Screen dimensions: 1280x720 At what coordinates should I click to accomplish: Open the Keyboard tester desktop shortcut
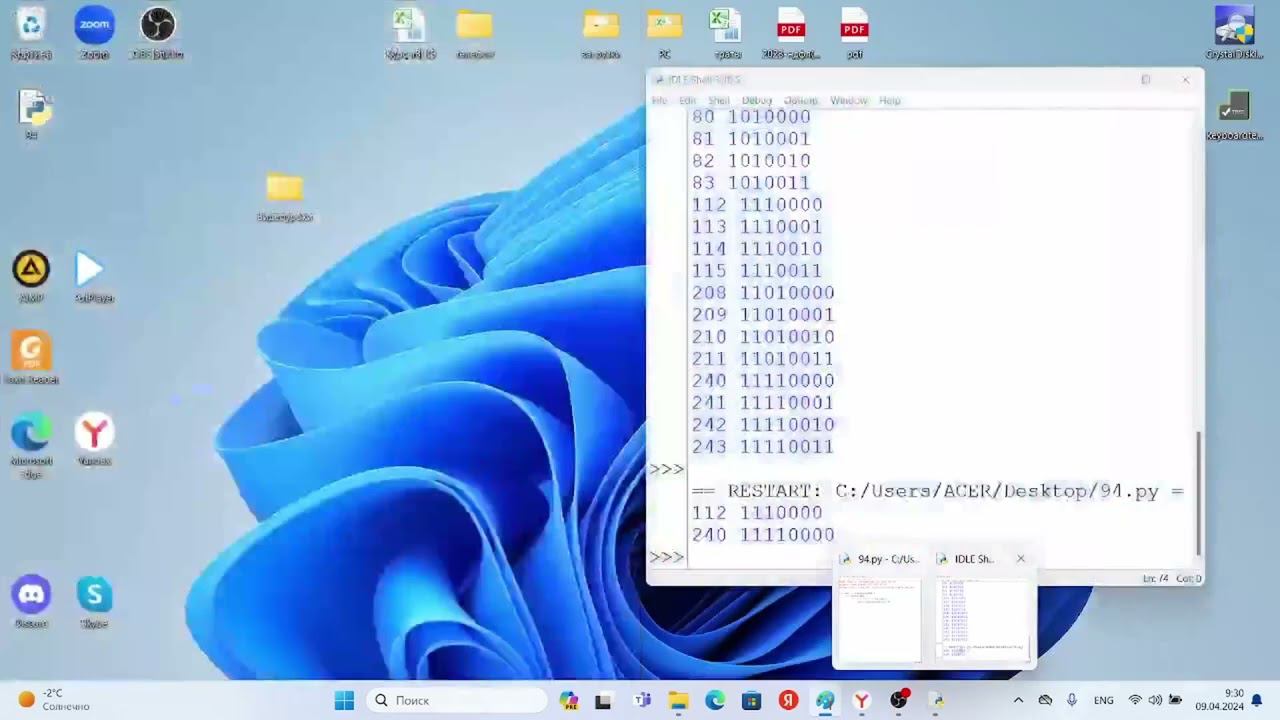coord(1235,115)
